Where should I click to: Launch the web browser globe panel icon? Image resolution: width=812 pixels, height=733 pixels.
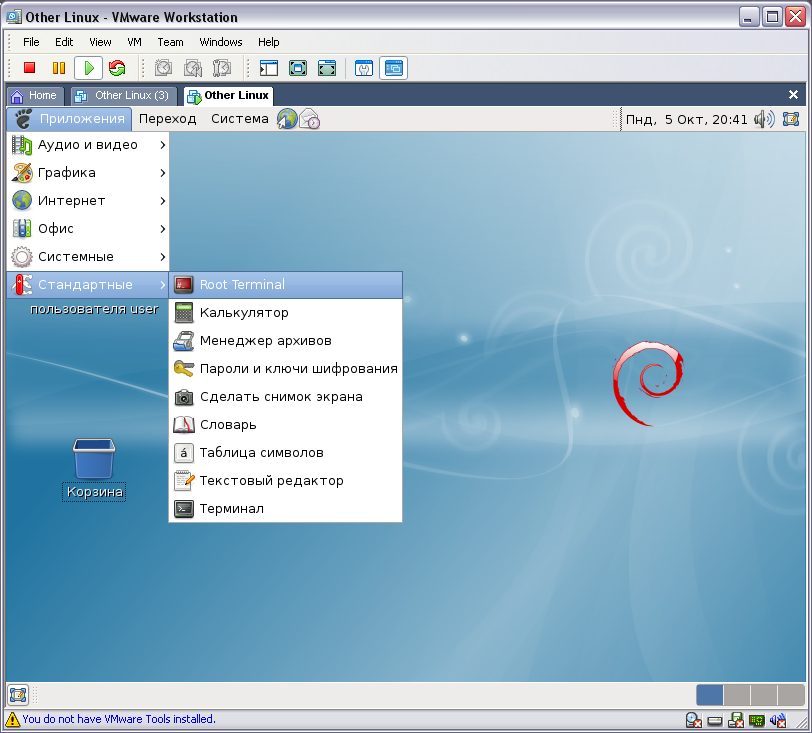287,119
